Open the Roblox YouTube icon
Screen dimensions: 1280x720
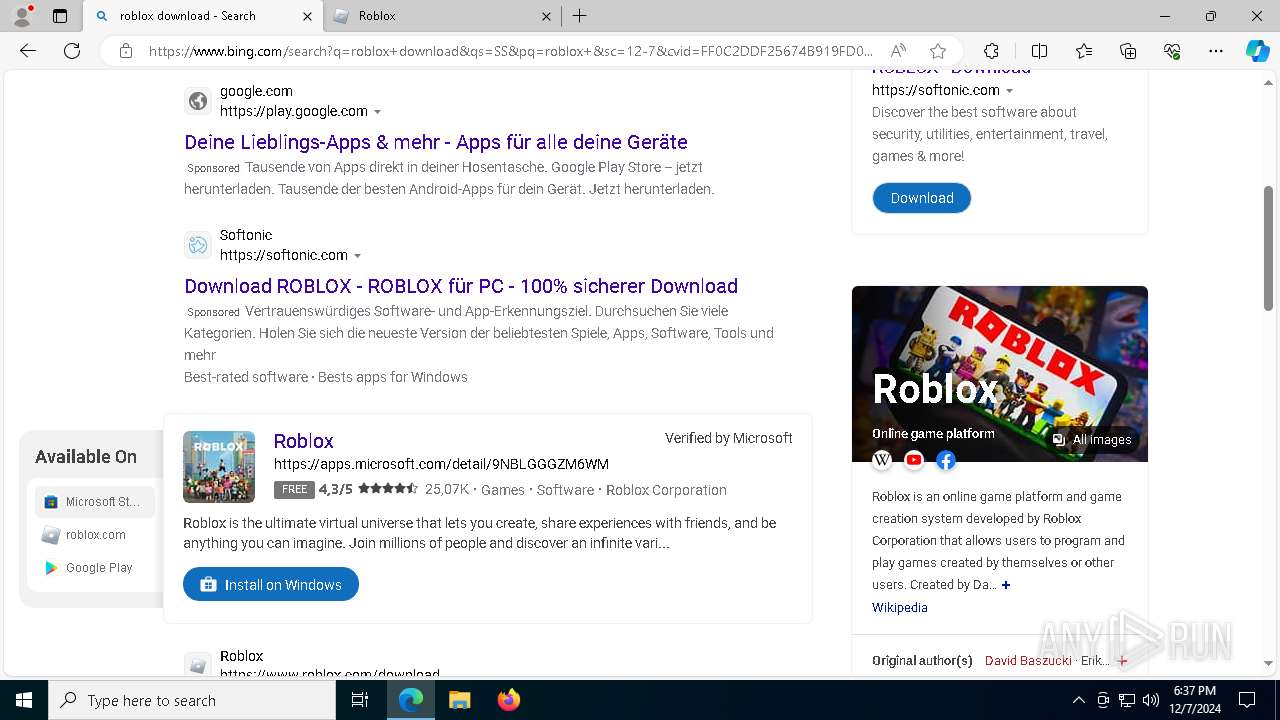pyautogui.click(x=914, y=460)
